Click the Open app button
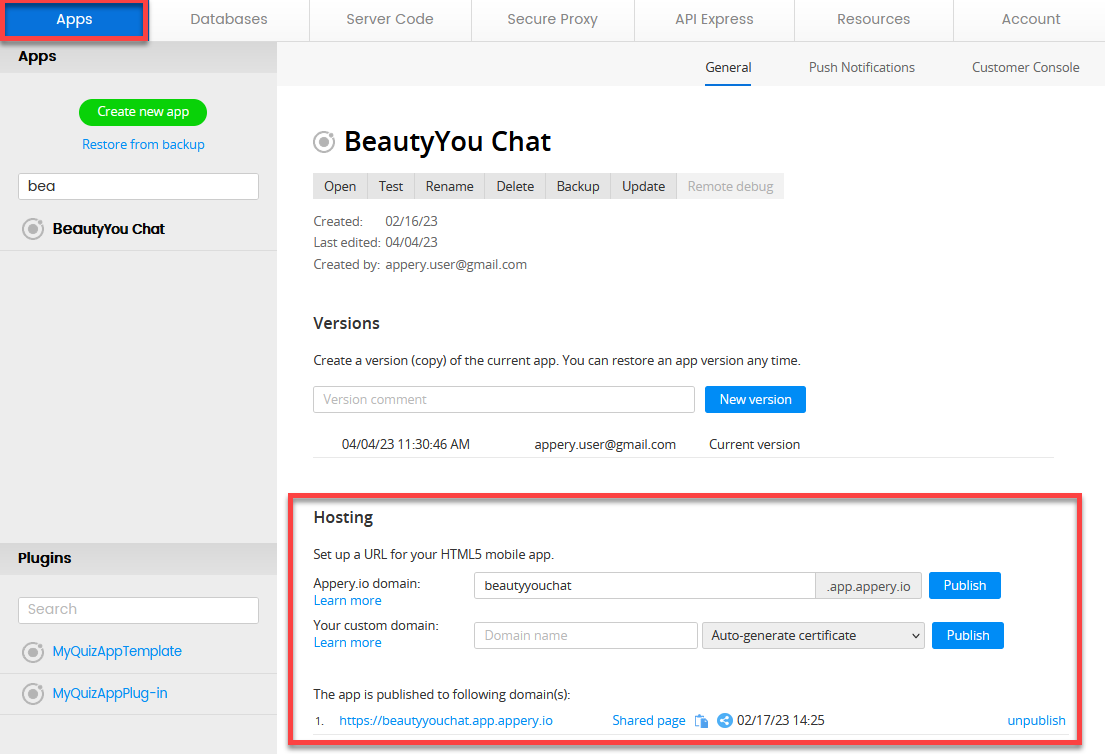The height and width of the screenshot is (754, 1105). point(340,187)
